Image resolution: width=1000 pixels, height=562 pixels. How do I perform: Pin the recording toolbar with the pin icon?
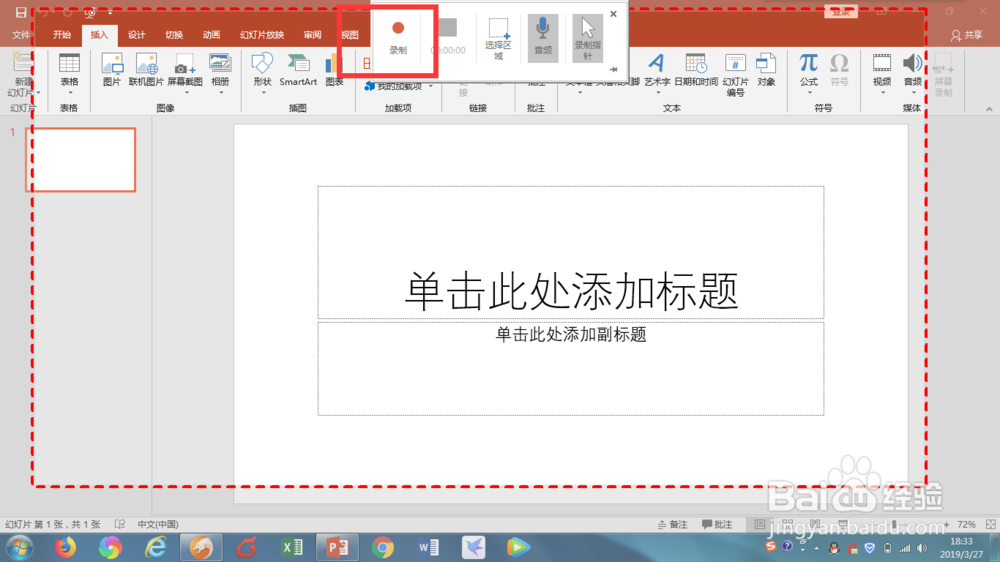coord(614,70)
